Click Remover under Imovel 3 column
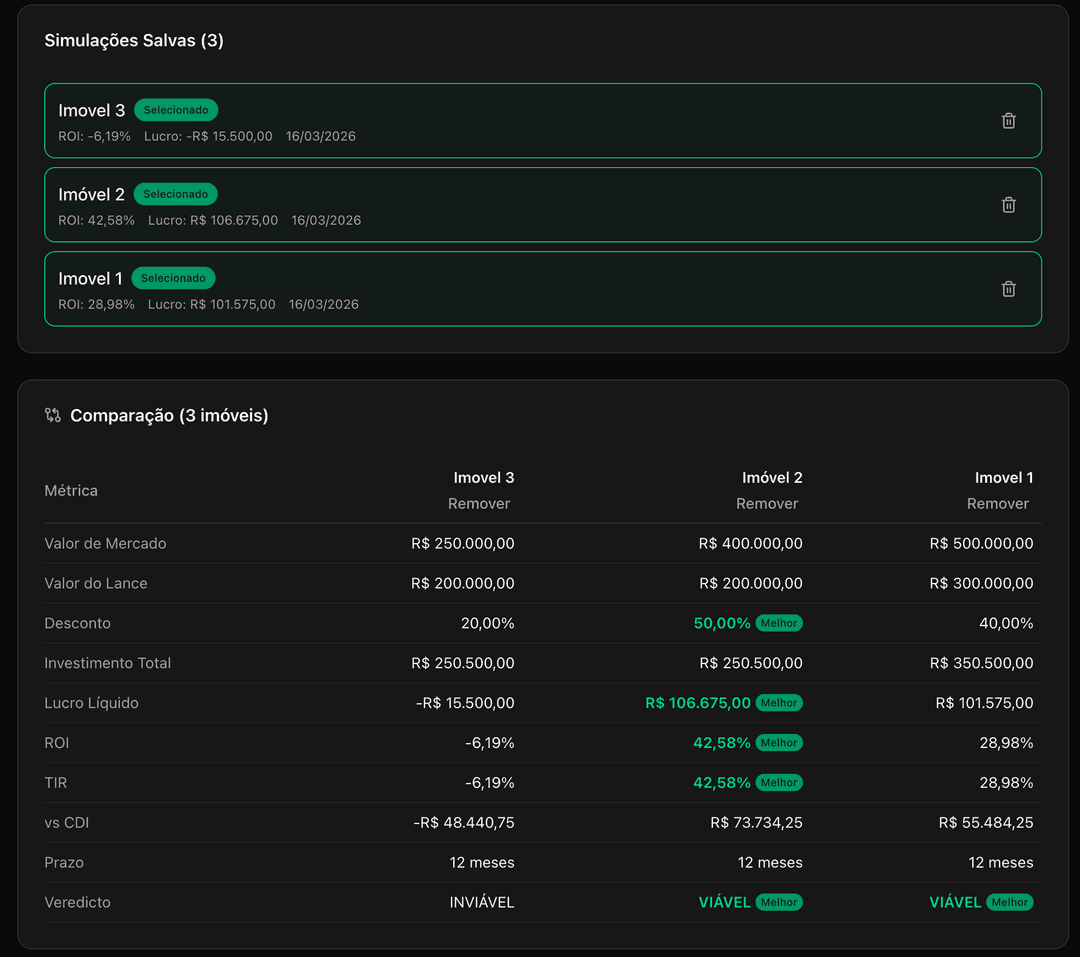Image resolution: width=1080 pixels, height=957 pixels. pyautogui.click(x=479, y=504)
